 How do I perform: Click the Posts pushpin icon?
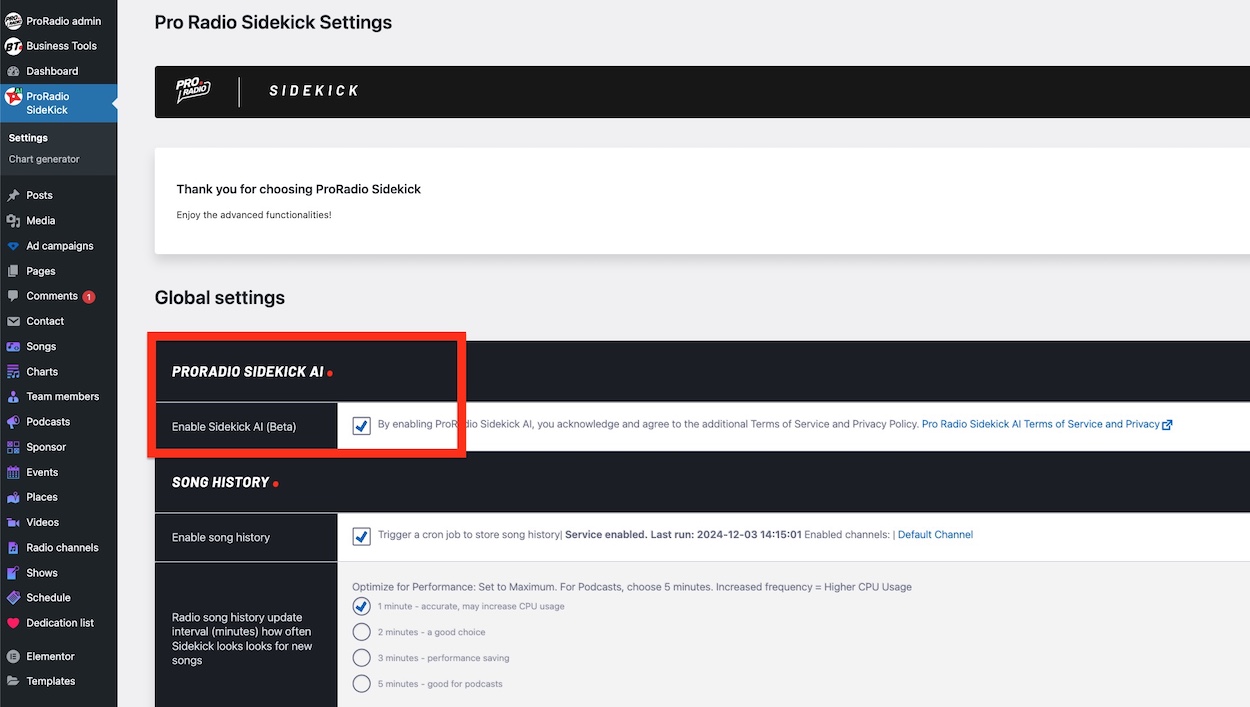pos(13,196)
